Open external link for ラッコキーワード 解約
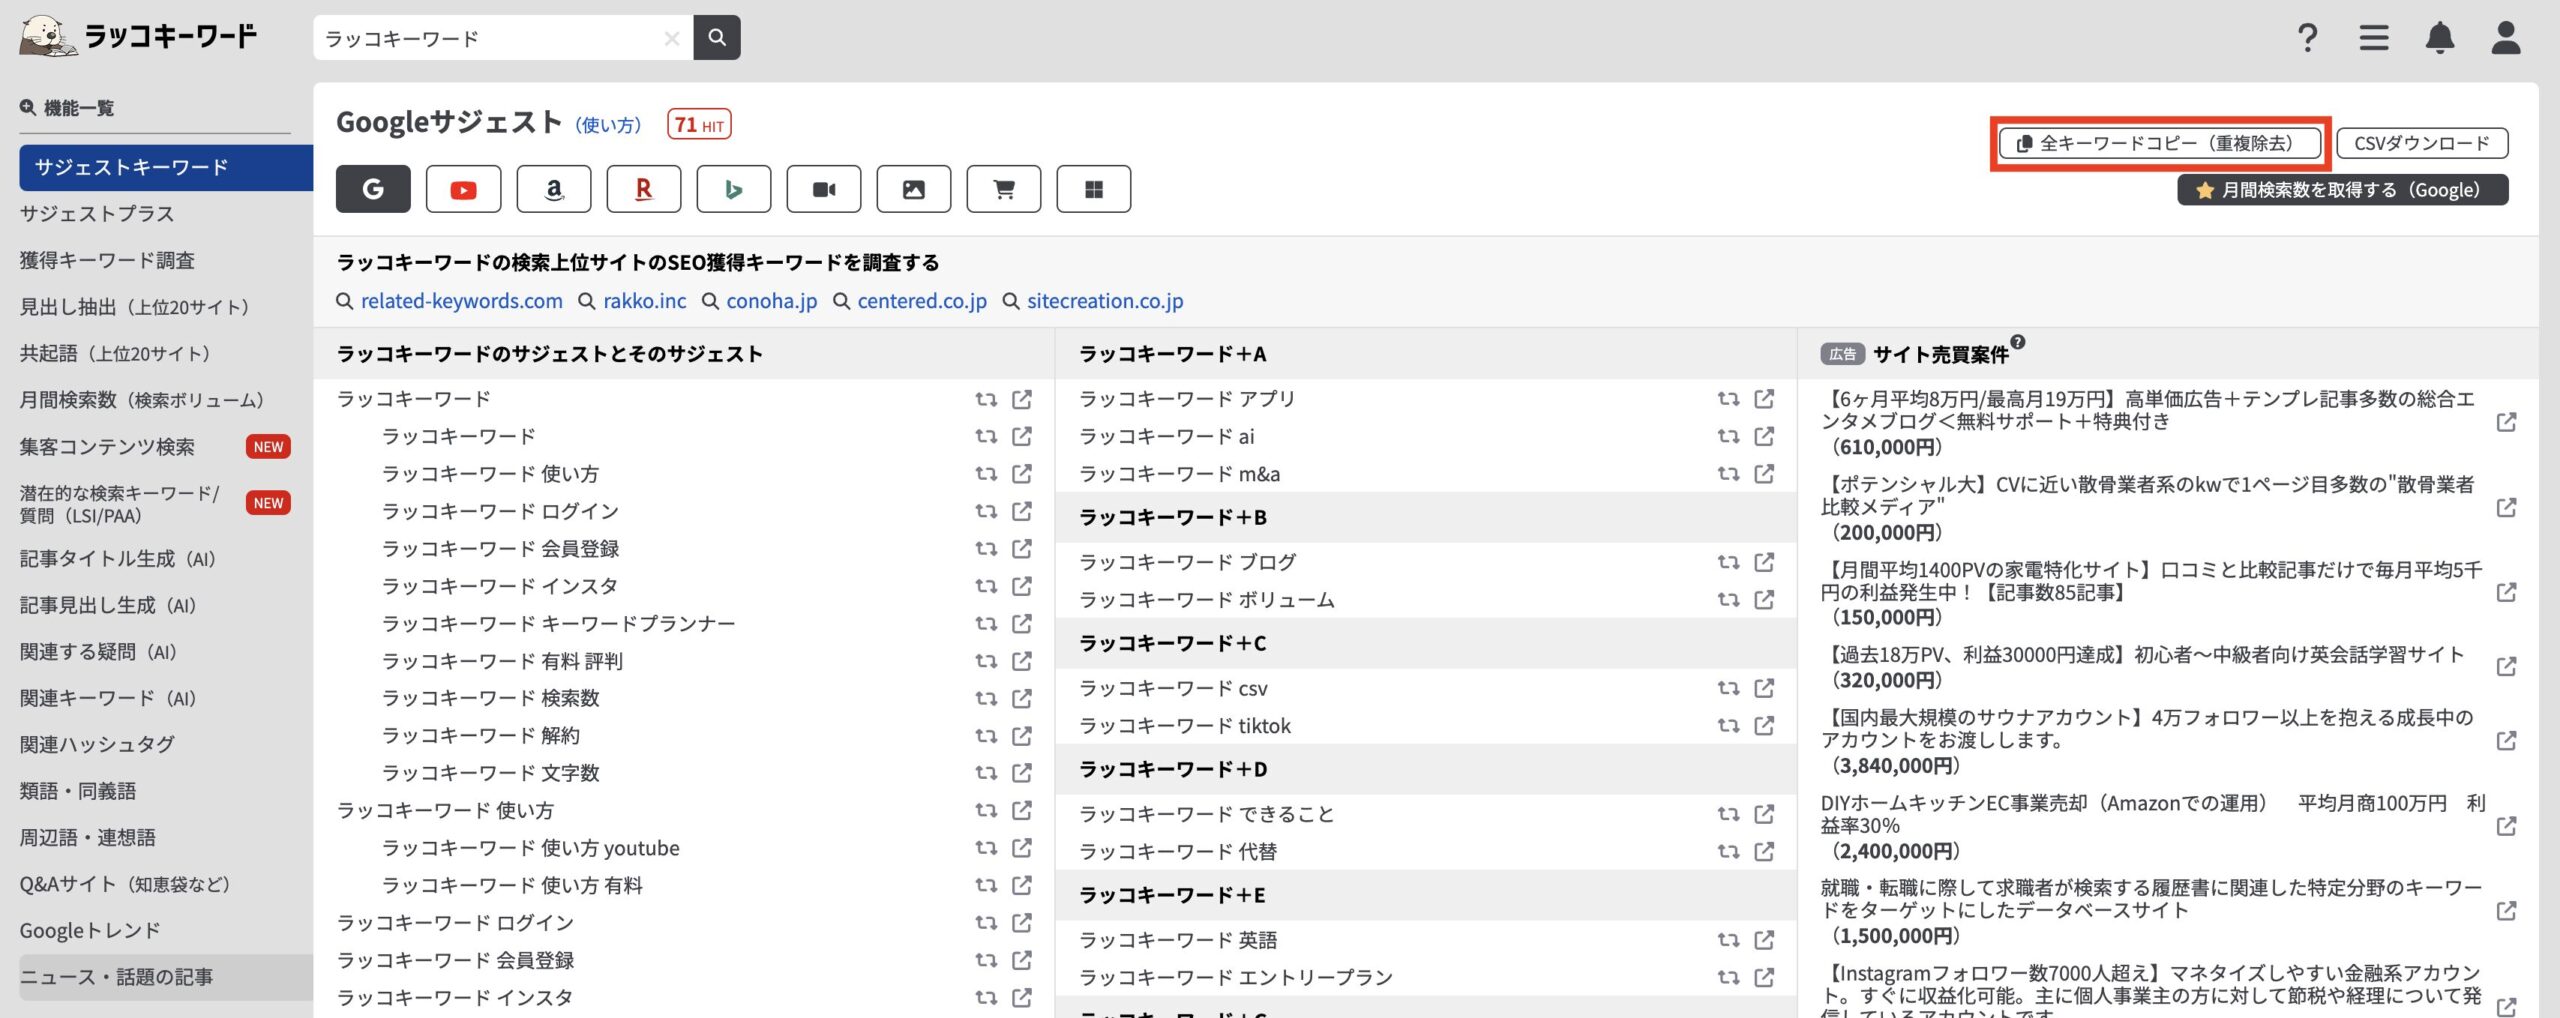2560x1018 pixels. (1022, 736)
